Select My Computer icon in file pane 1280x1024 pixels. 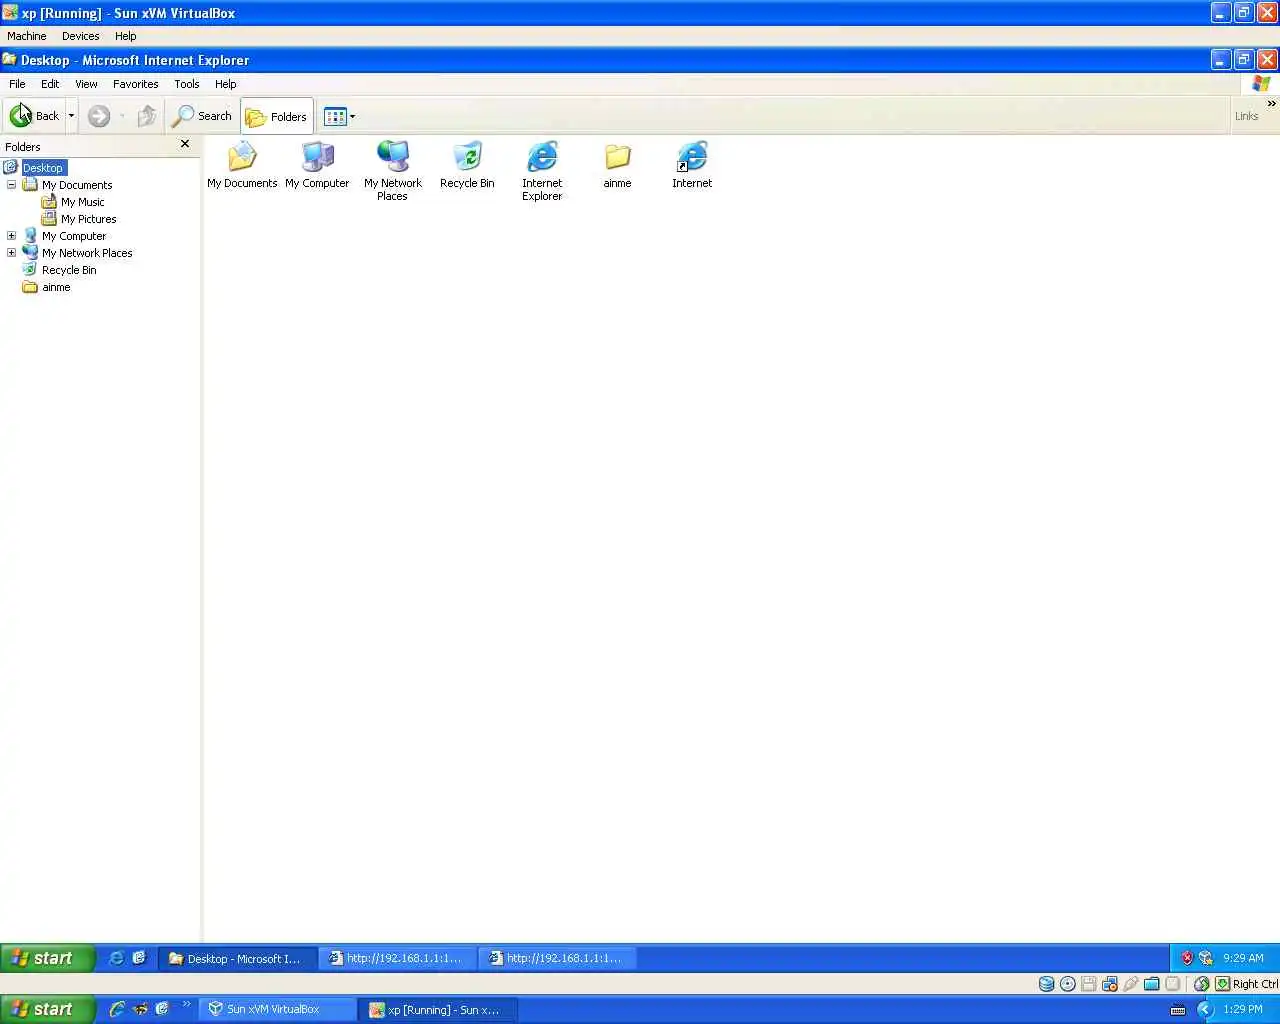tap(317, 165)
